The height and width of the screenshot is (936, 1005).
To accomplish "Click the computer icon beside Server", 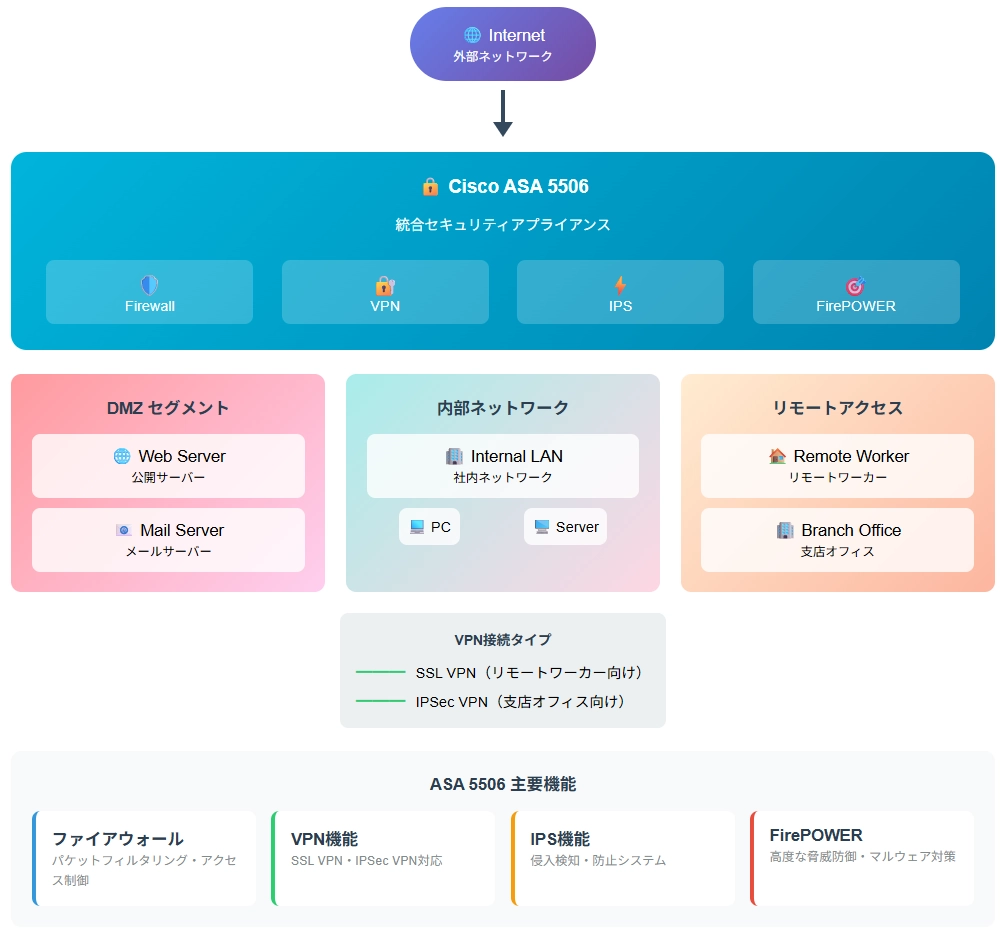I will tap(542, 527).
